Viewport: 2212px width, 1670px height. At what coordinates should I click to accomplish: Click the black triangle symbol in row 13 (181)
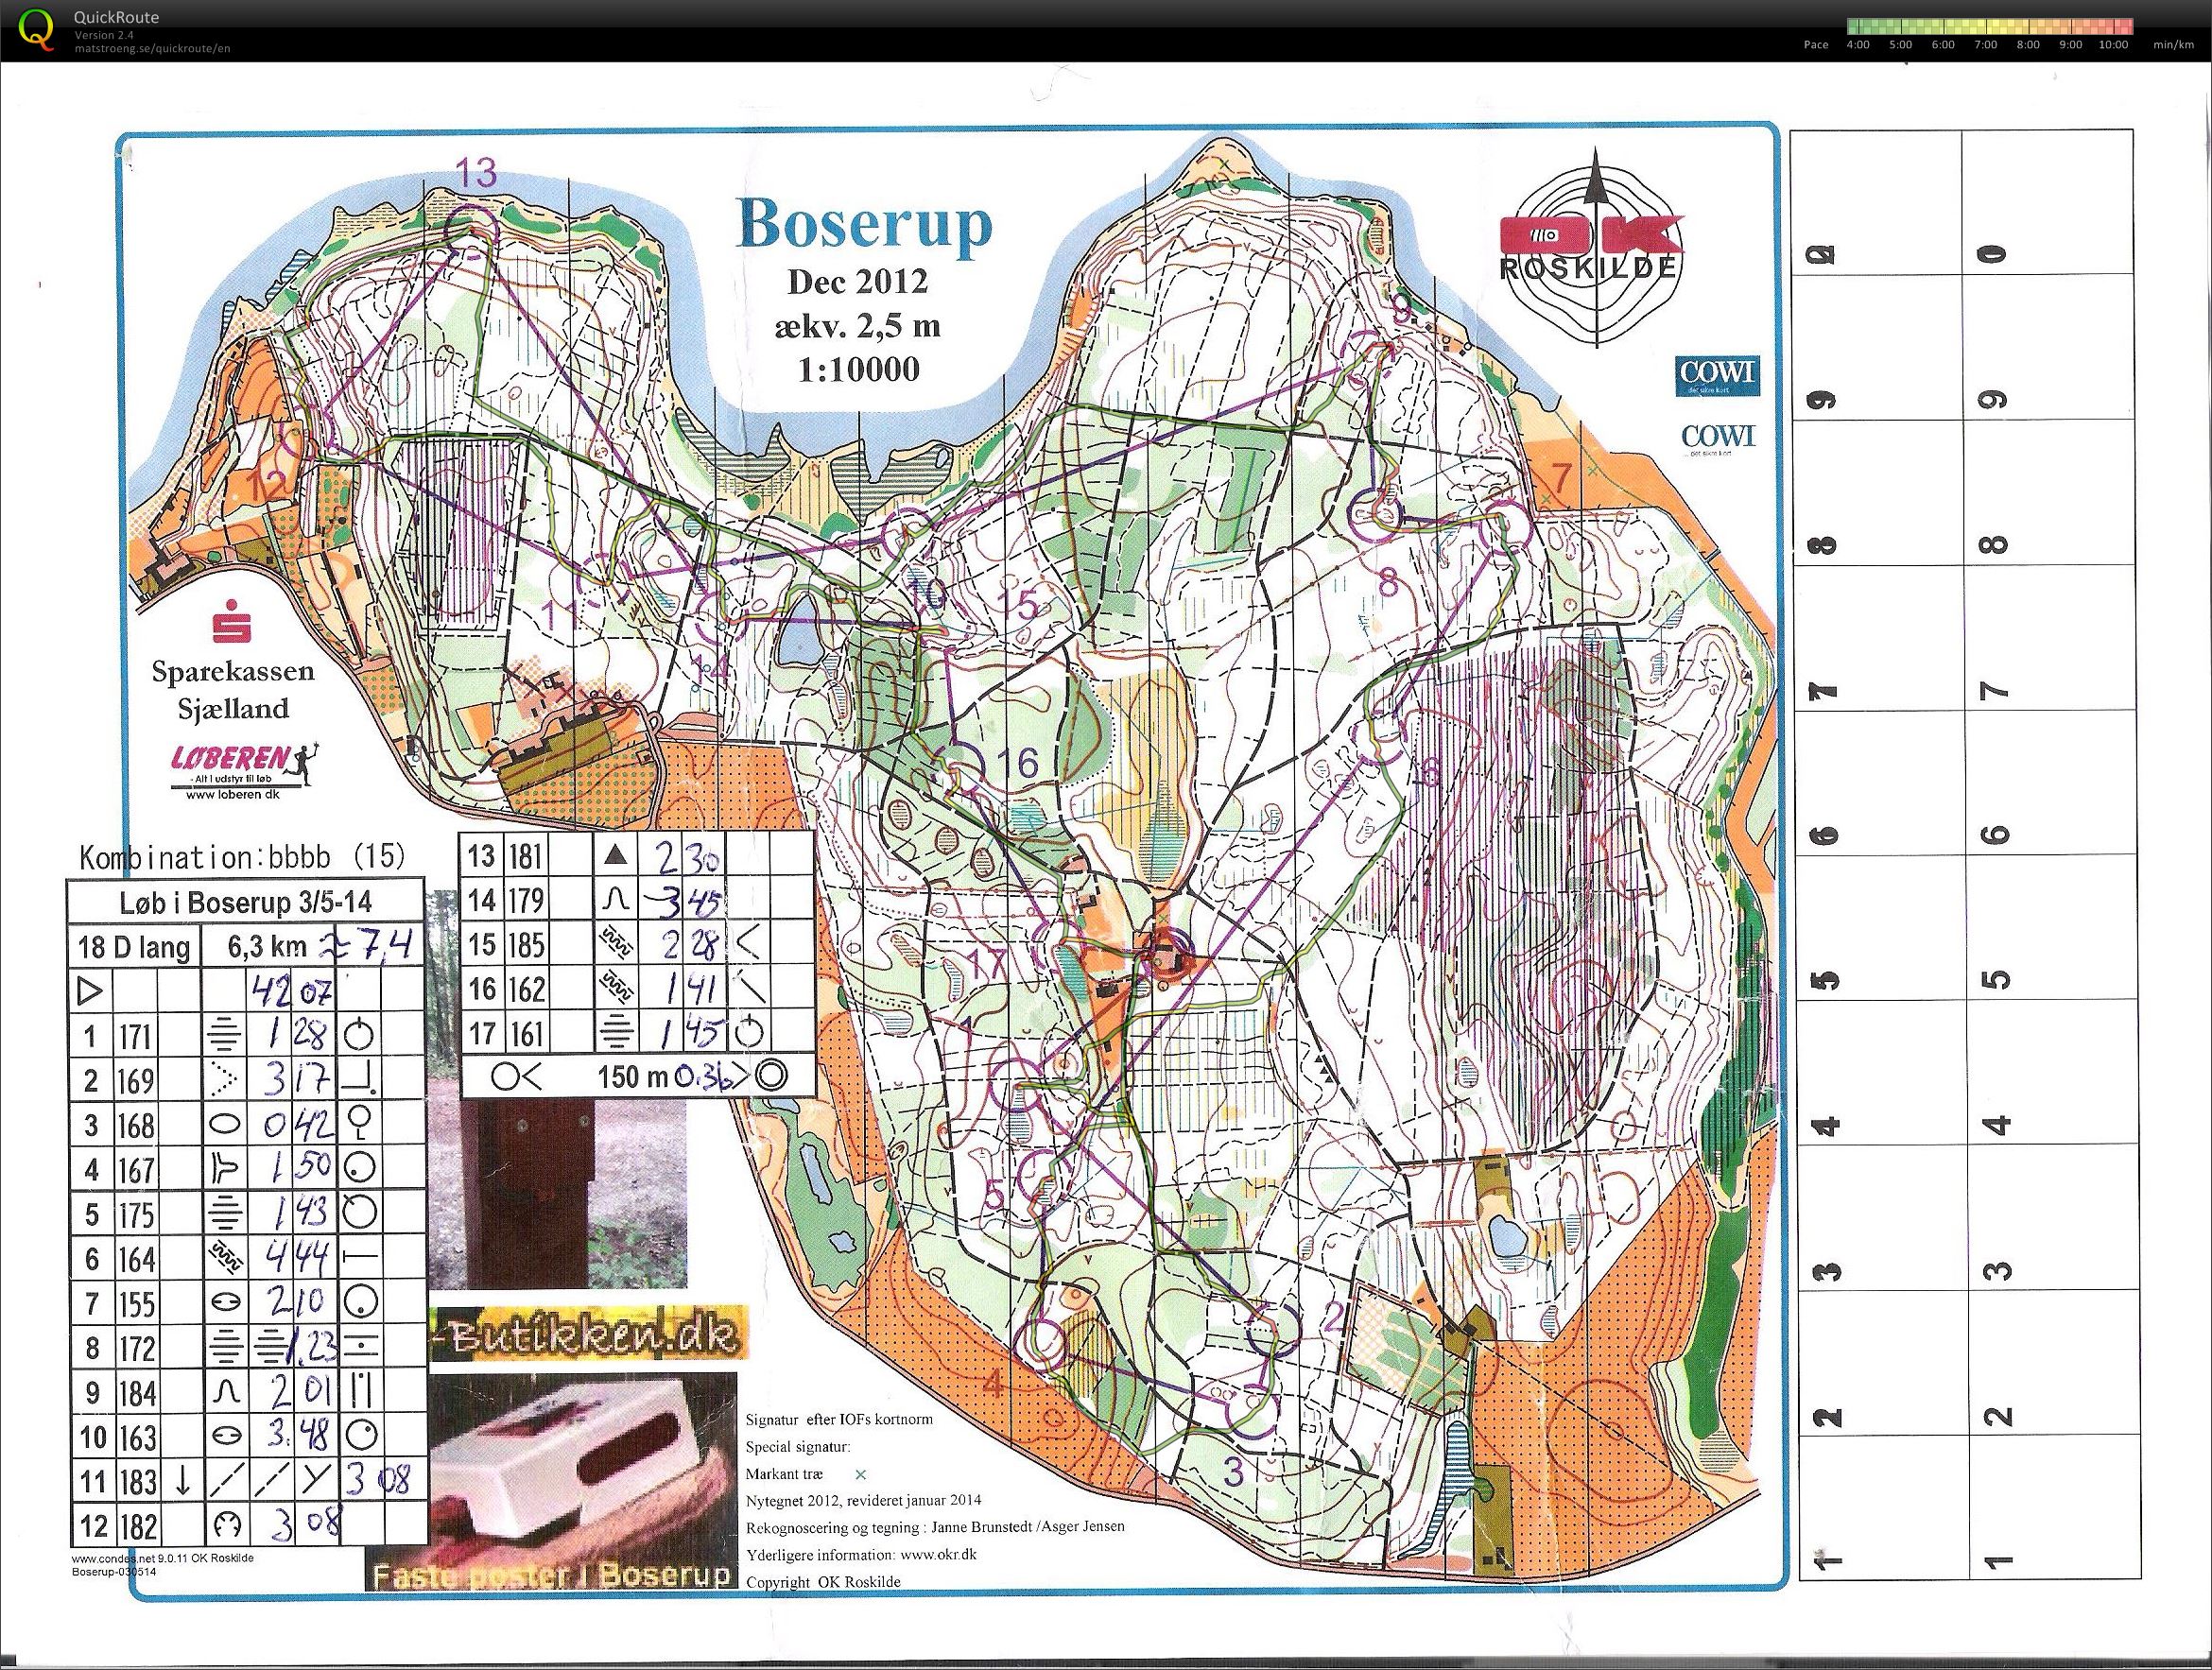tap(616, 855)
